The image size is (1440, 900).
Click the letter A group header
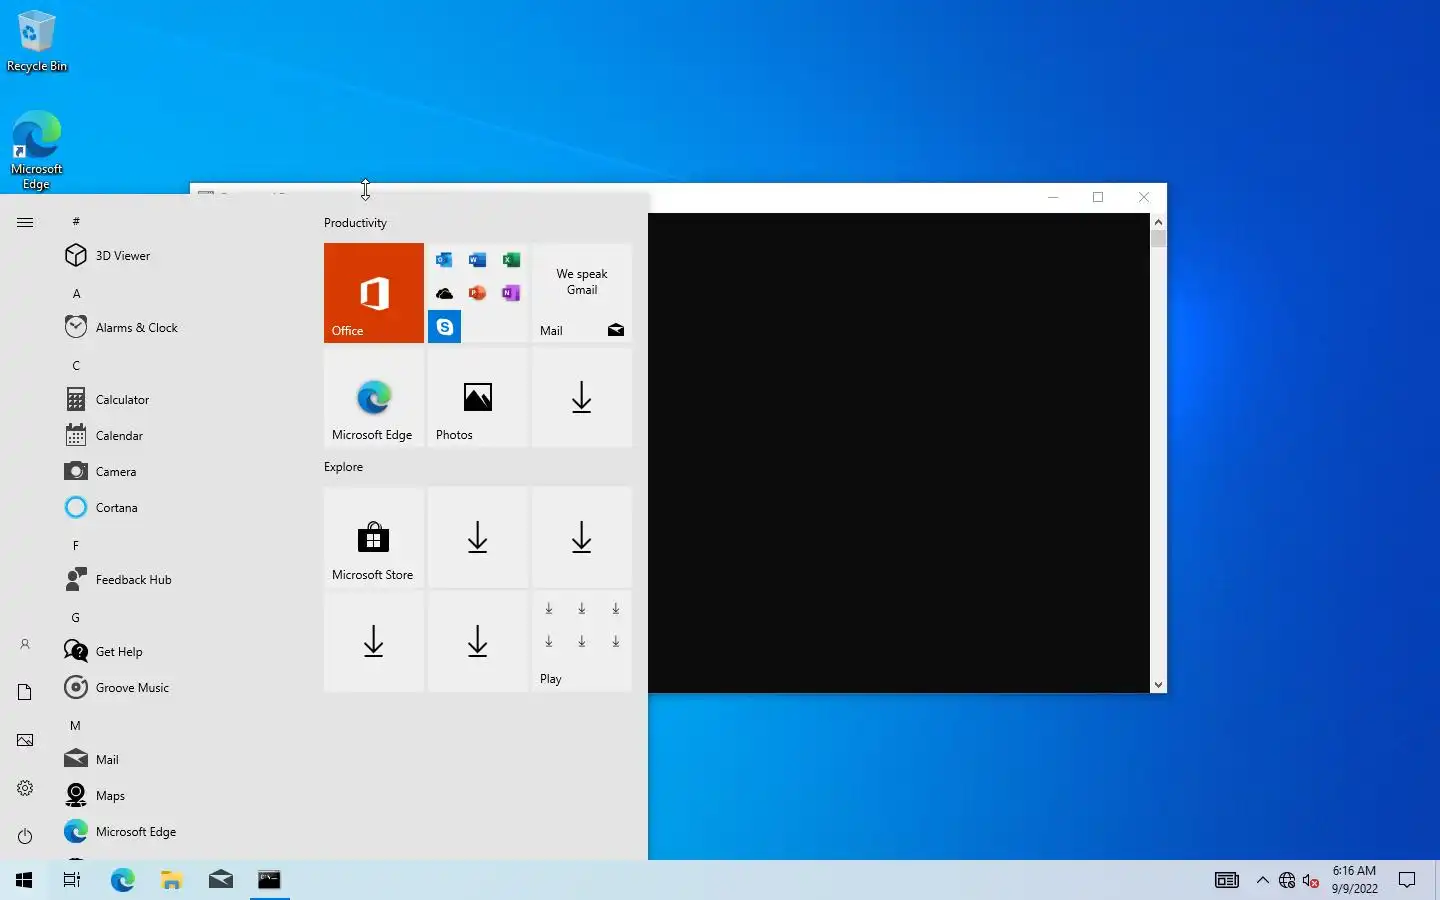pos(76,293)
